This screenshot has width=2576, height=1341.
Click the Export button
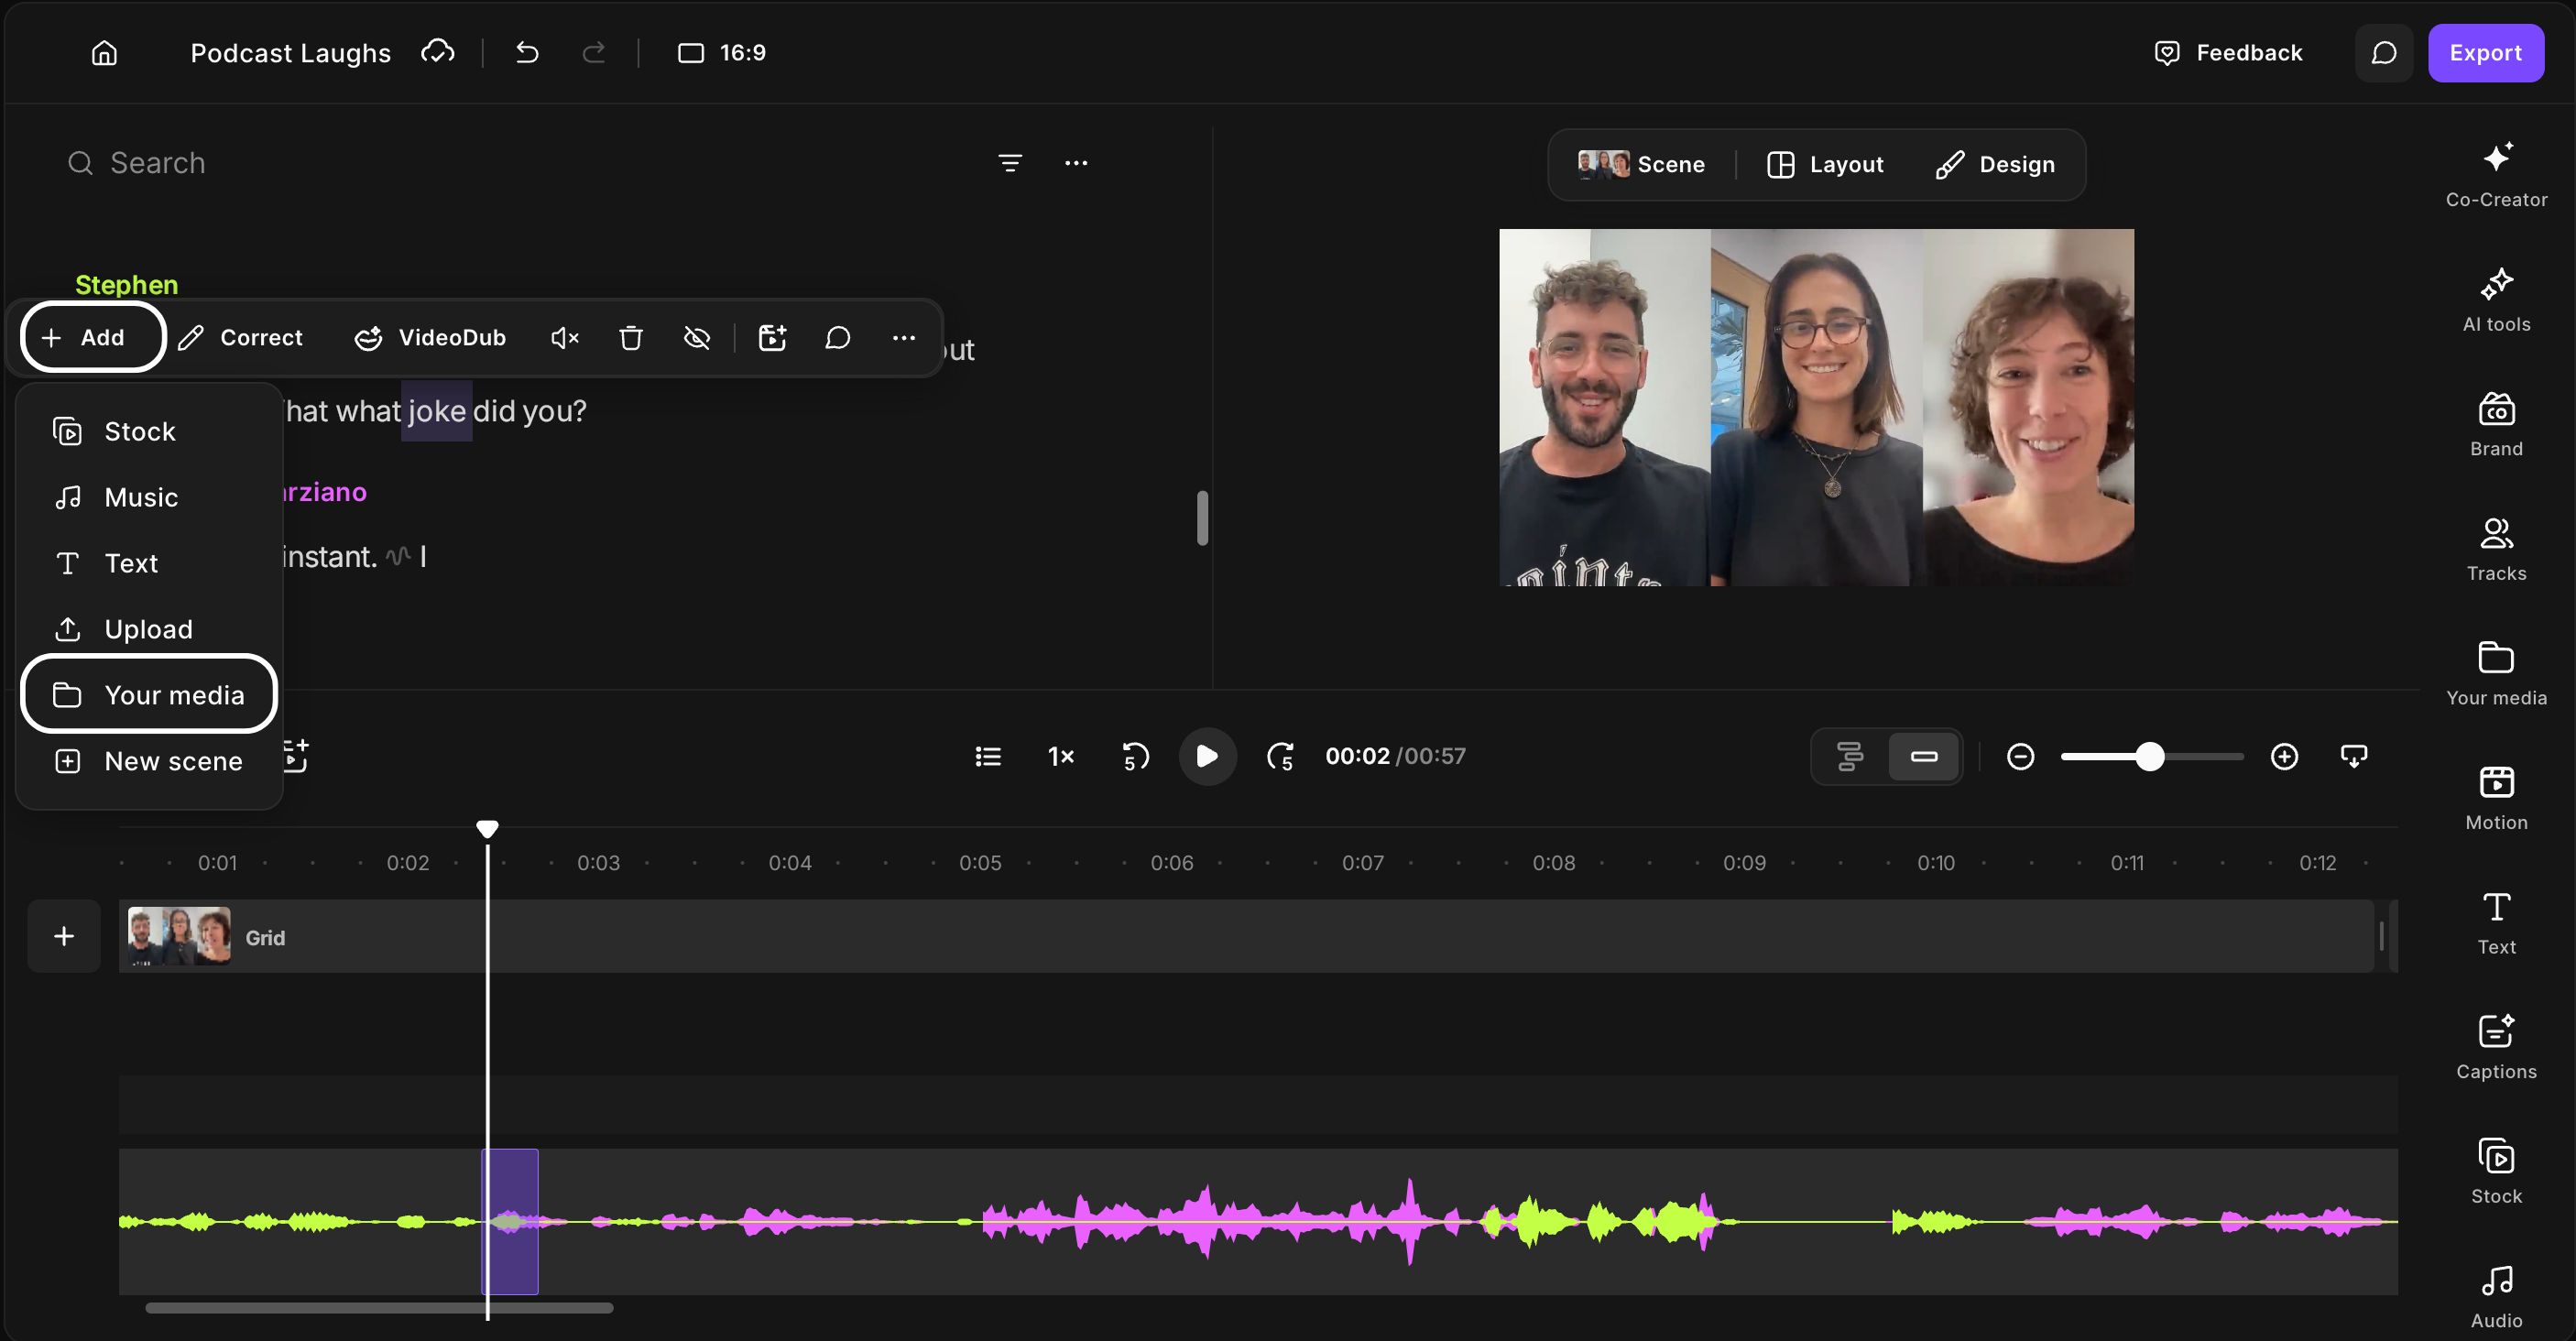(2485, 53)
